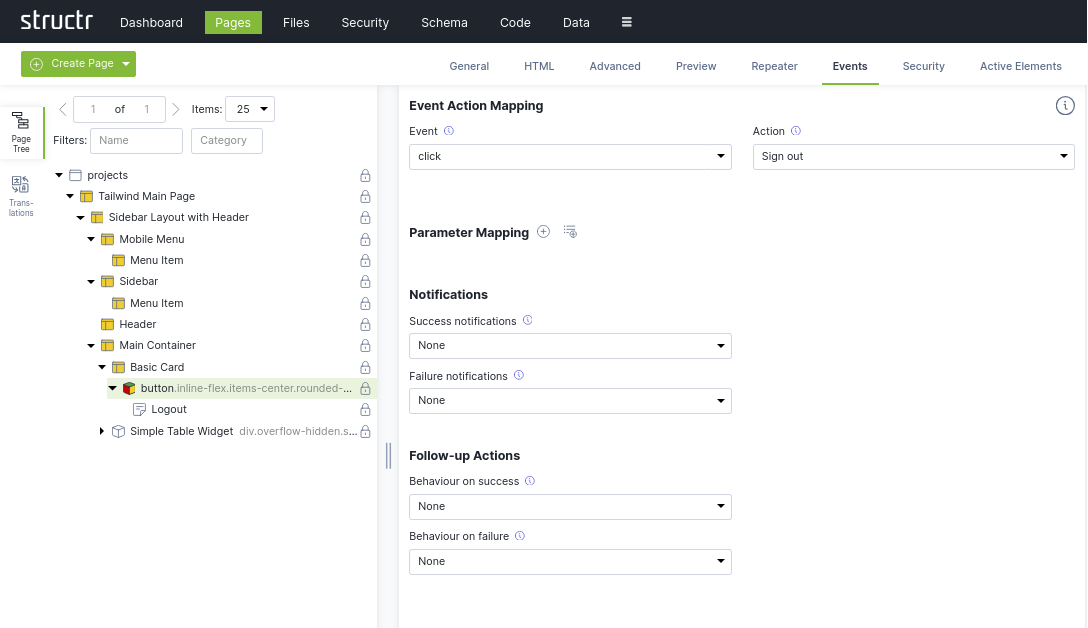Click the Name filter input field
The width and height of the screenshot is (1088, 628).
(x=136, y=141)
